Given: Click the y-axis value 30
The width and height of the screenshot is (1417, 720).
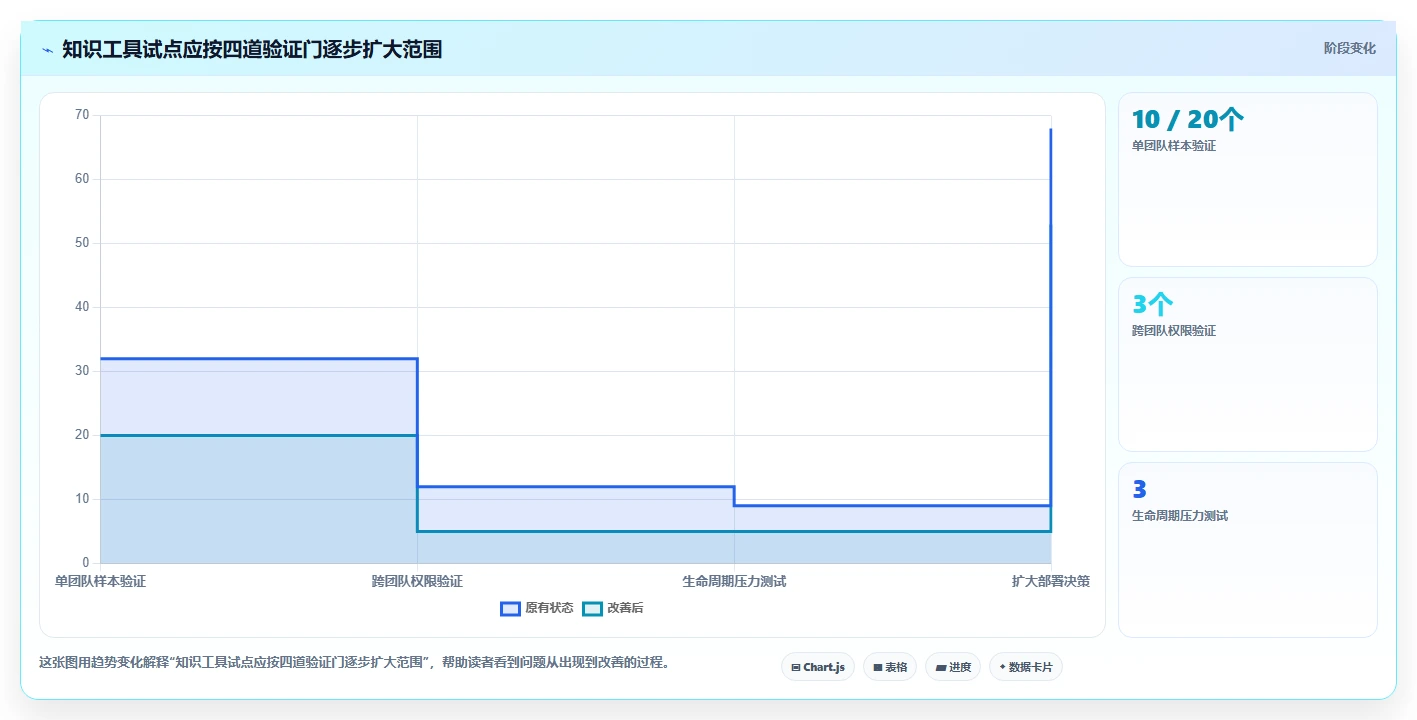Looking at the screenshot, I should 82,371.
